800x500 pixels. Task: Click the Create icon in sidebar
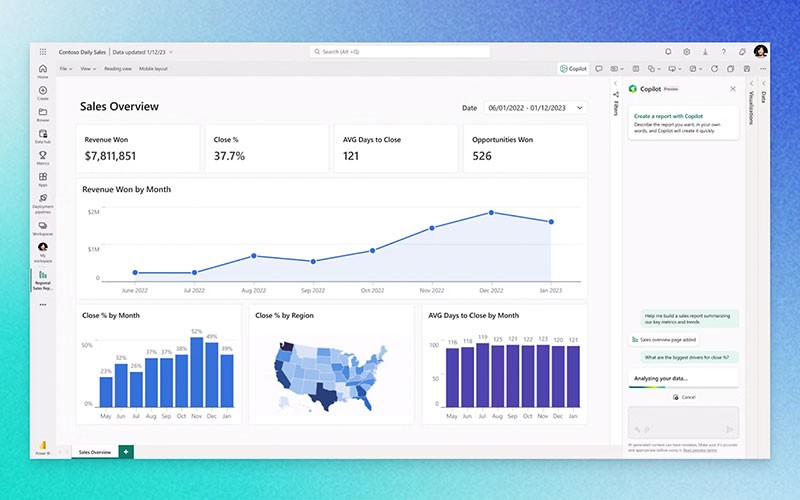point(43,92)
